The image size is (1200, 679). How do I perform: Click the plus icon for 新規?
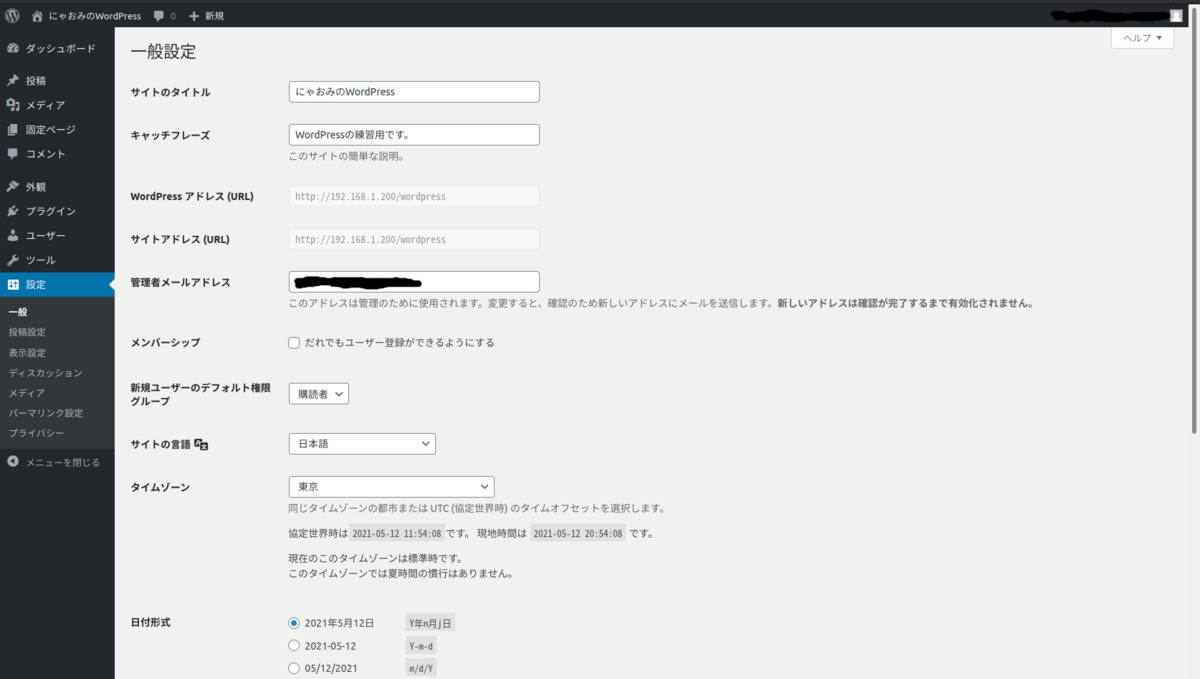tap(194, 16)
